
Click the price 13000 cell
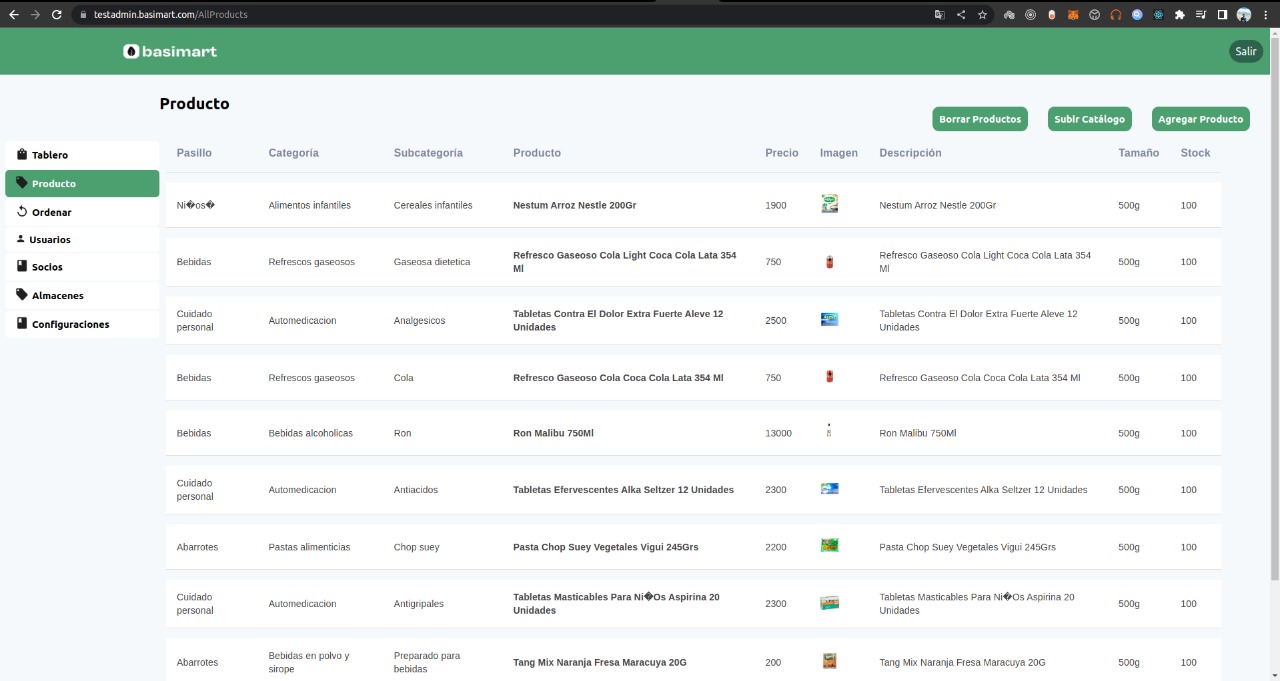779,433
